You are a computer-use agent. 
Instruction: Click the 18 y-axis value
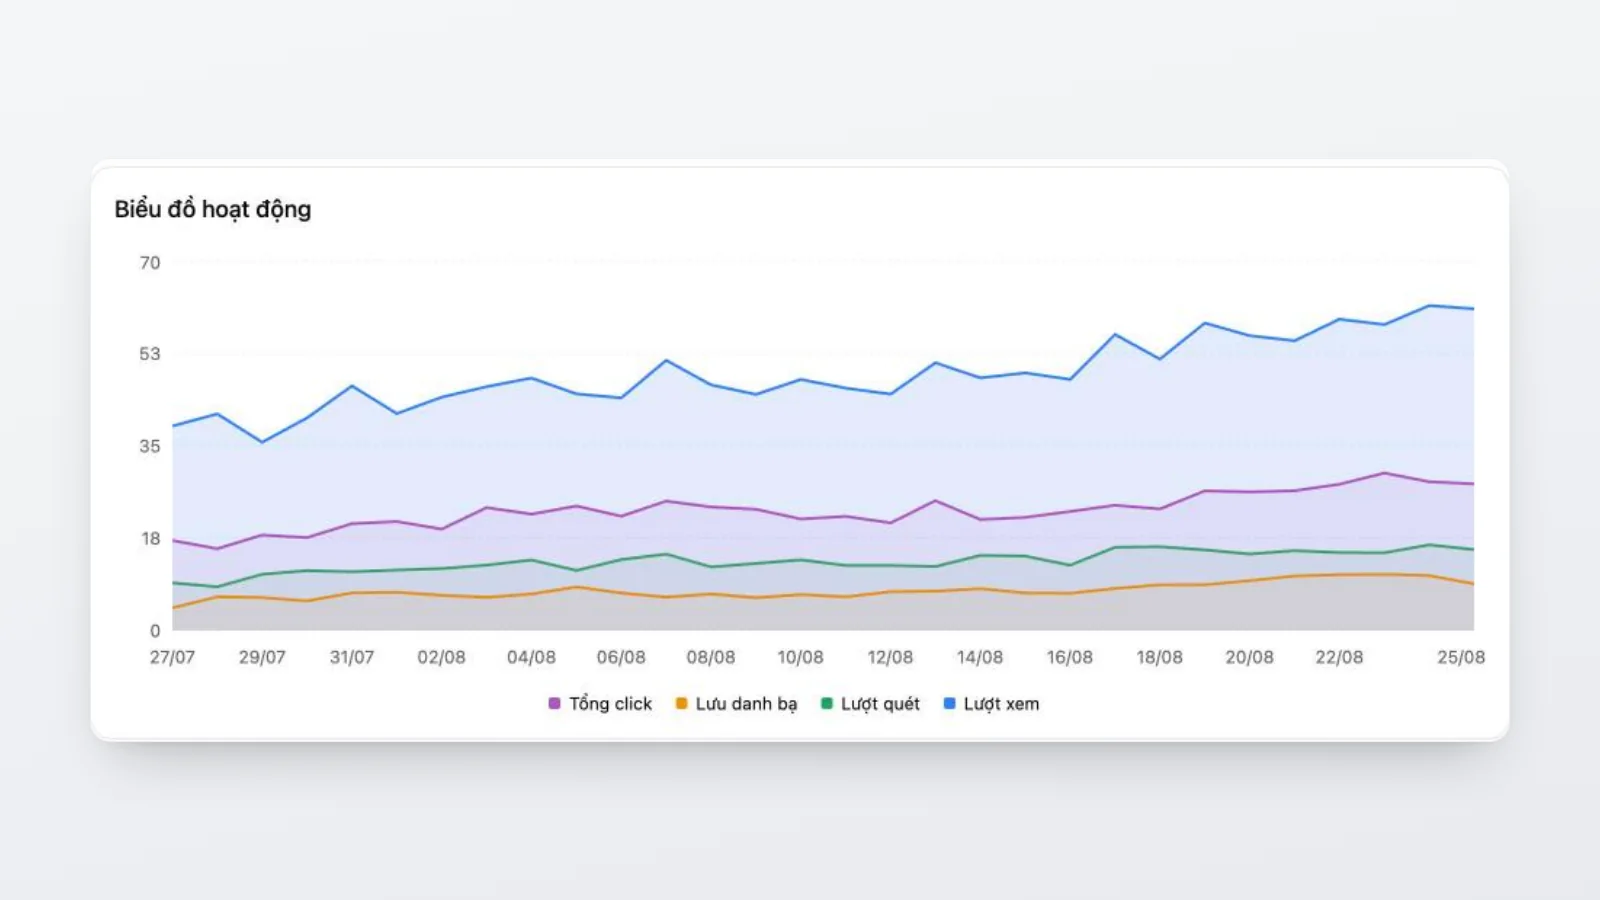(x=151, y=539)
